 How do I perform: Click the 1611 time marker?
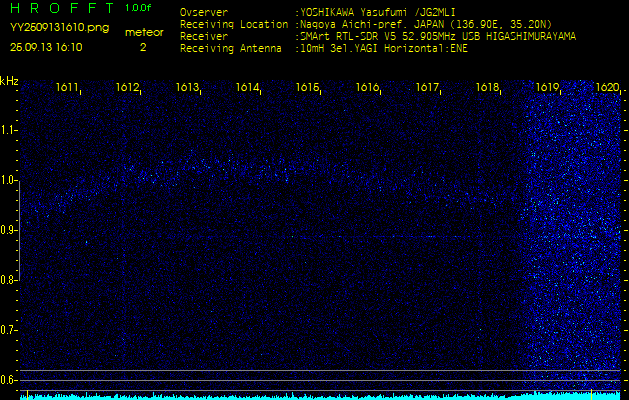68,88
